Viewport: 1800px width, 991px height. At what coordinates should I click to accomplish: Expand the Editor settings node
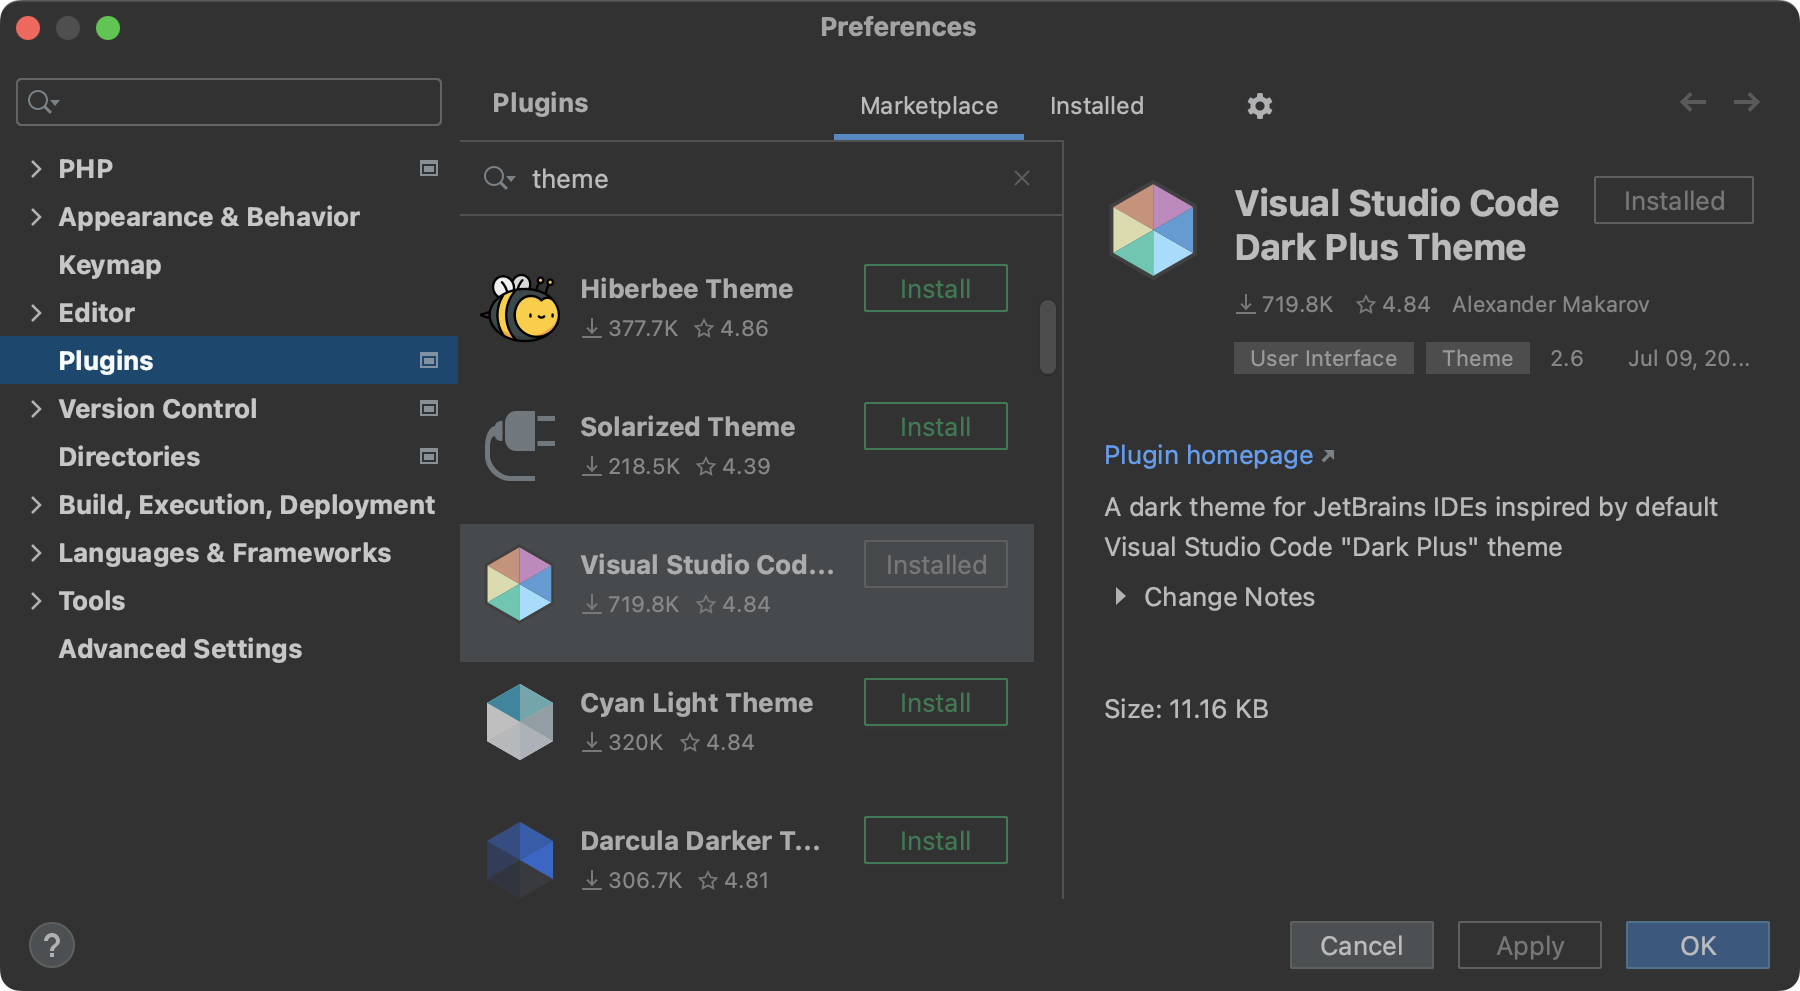click(36, 313)
